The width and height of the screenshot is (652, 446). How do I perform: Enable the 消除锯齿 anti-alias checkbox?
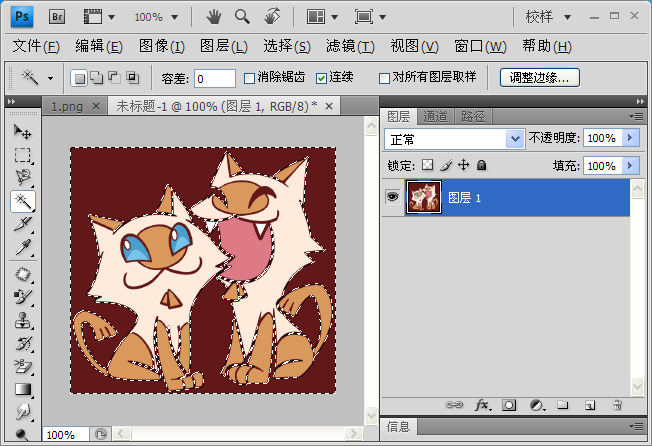point(249,78)
